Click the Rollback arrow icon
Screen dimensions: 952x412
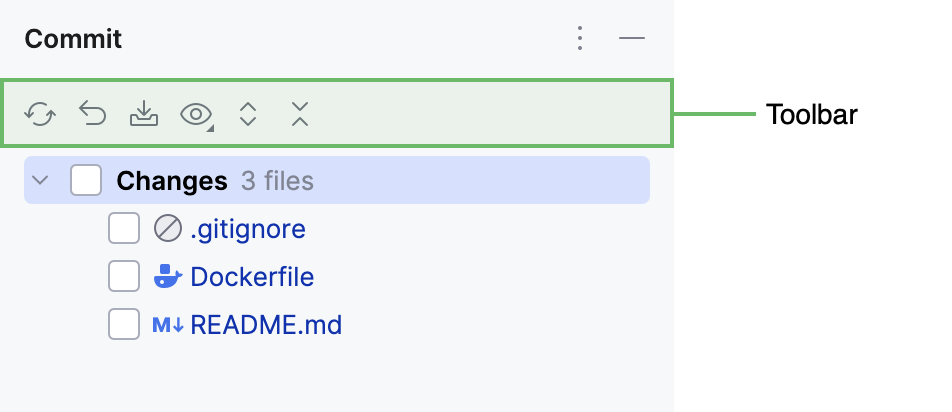click(x=92, y=114)
